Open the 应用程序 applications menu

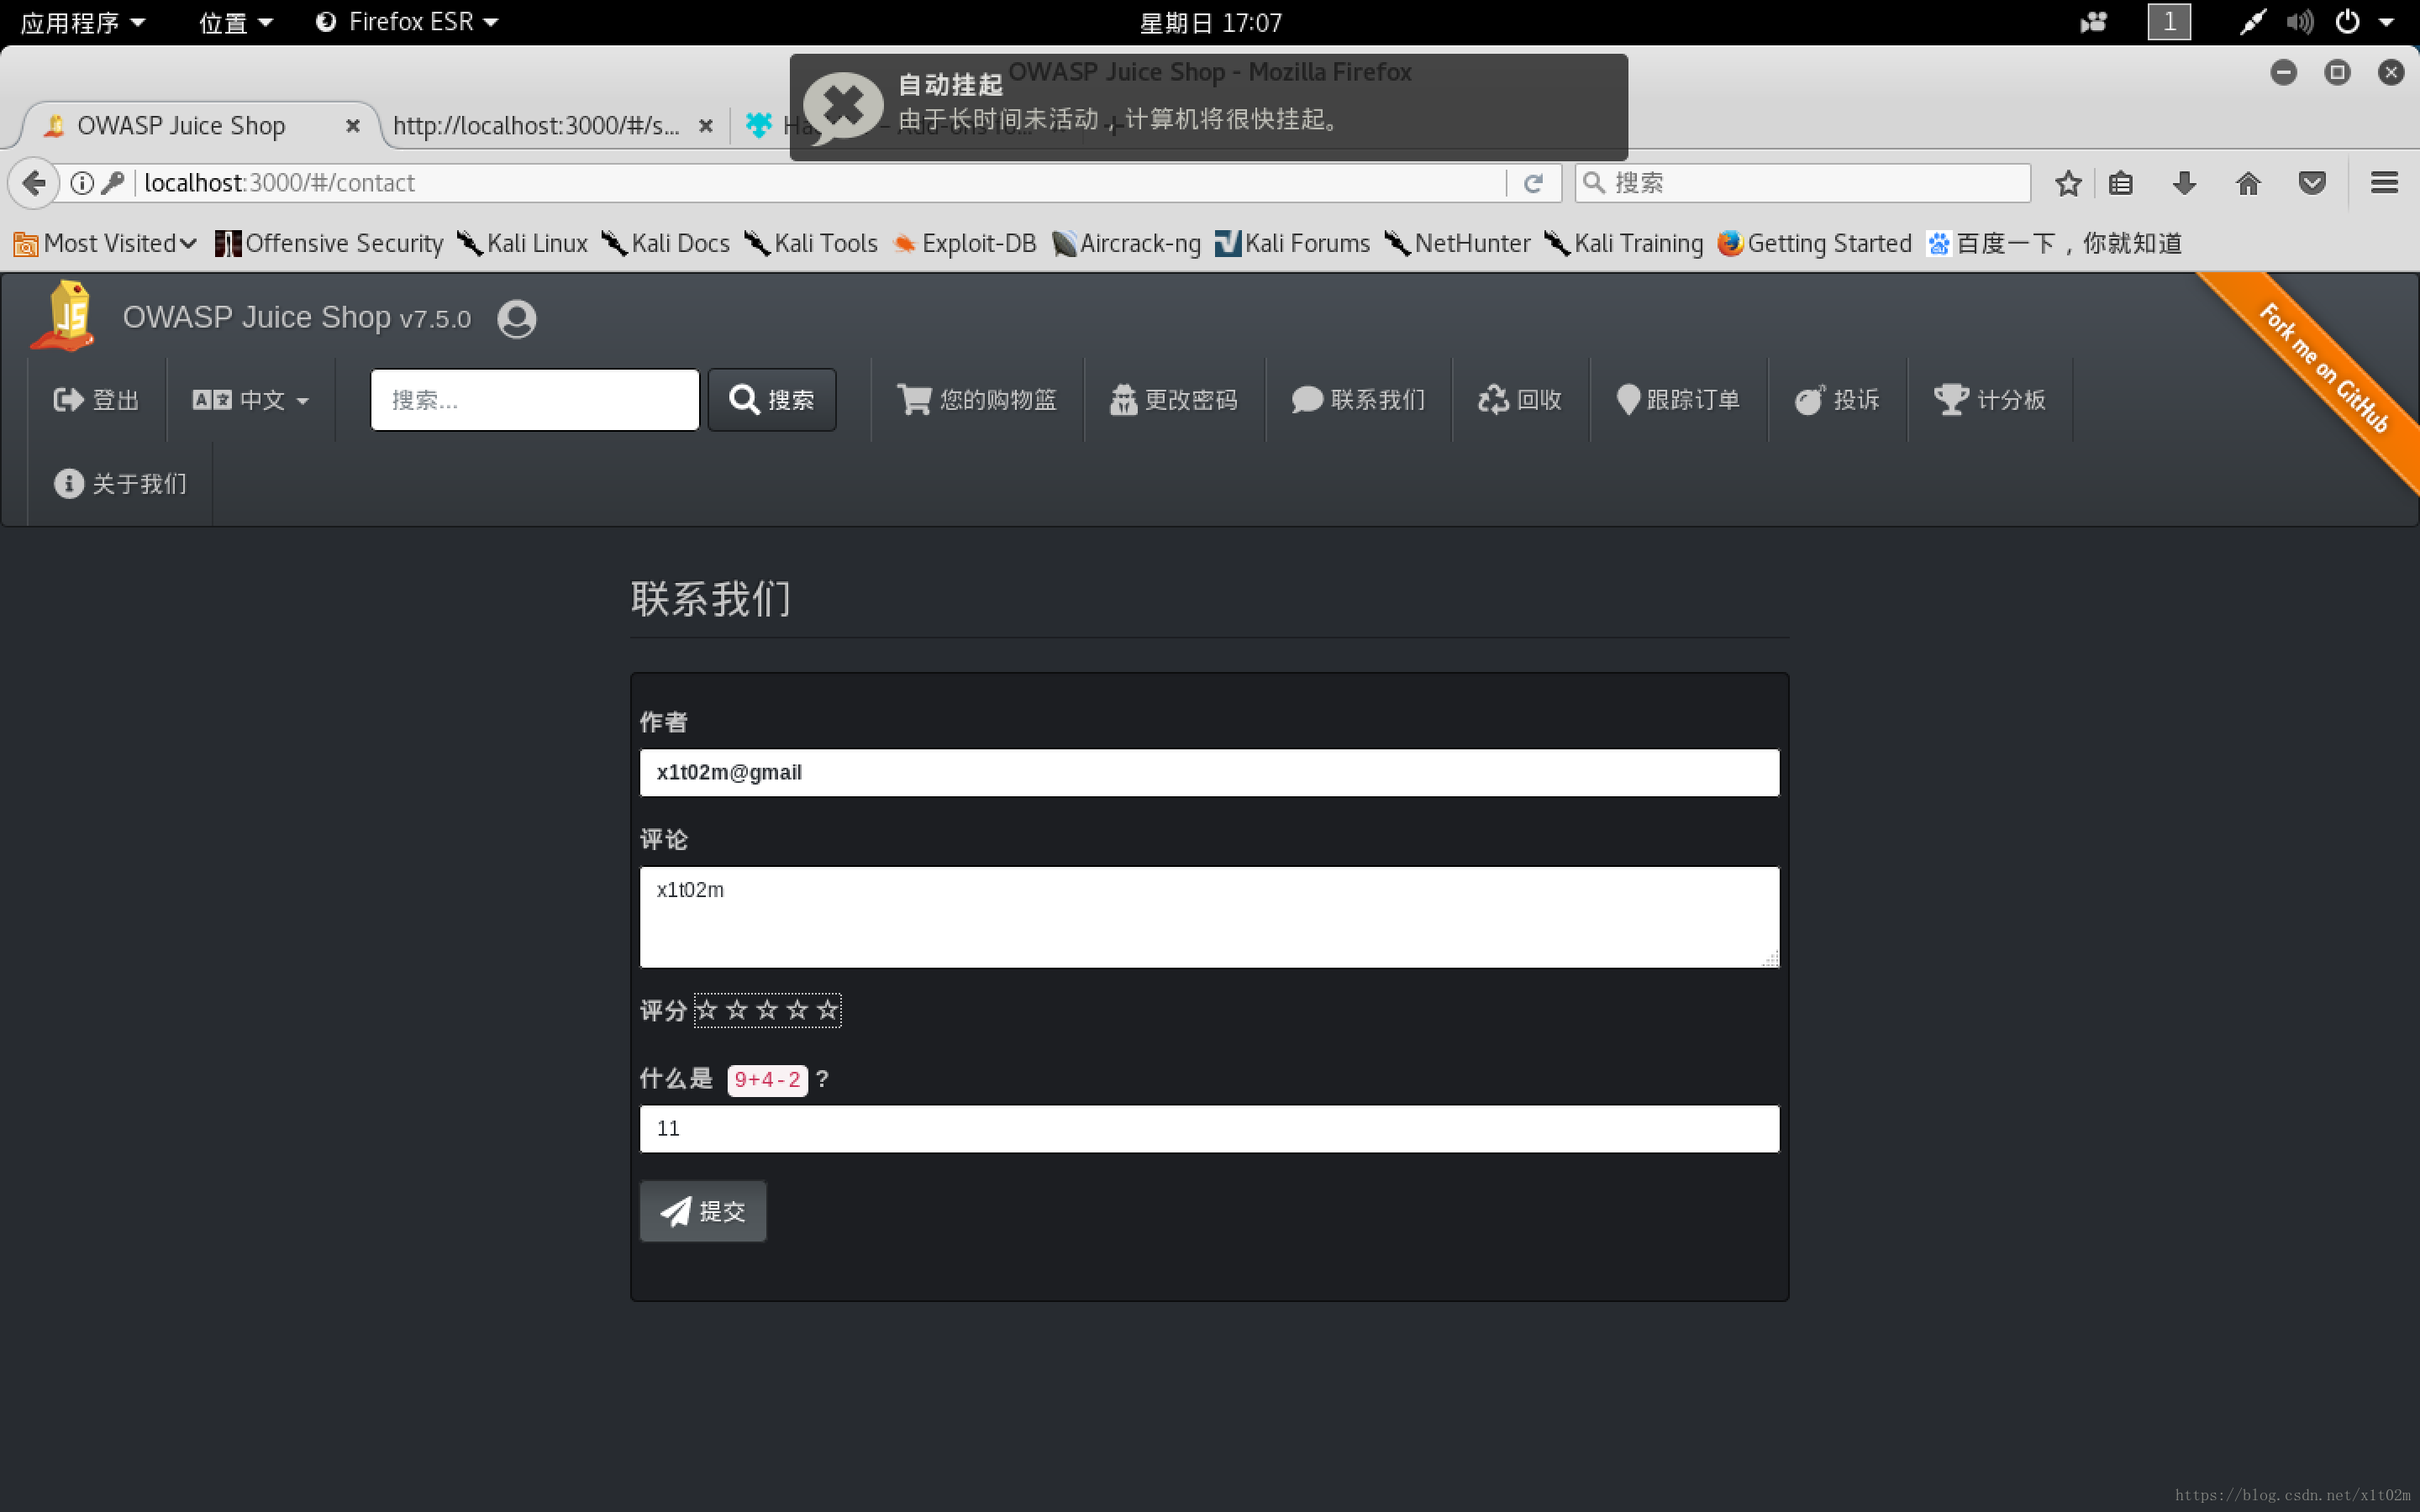tap(83, 22)
